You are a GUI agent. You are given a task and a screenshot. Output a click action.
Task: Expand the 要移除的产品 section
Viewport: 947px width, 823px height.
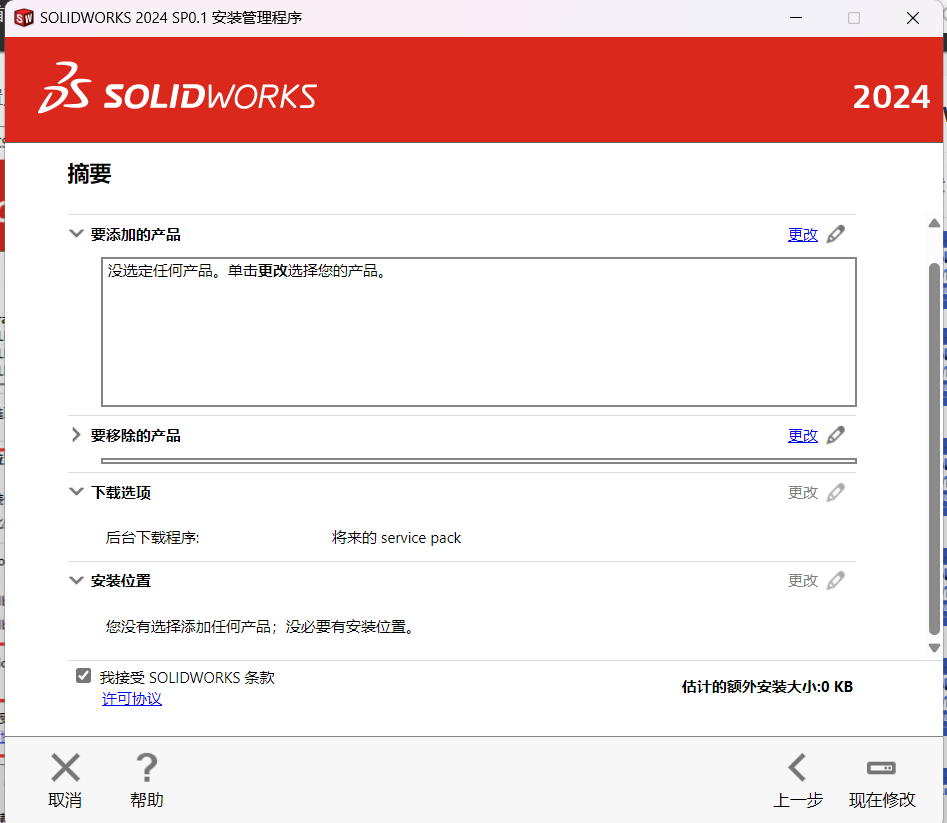pos(76,435)
